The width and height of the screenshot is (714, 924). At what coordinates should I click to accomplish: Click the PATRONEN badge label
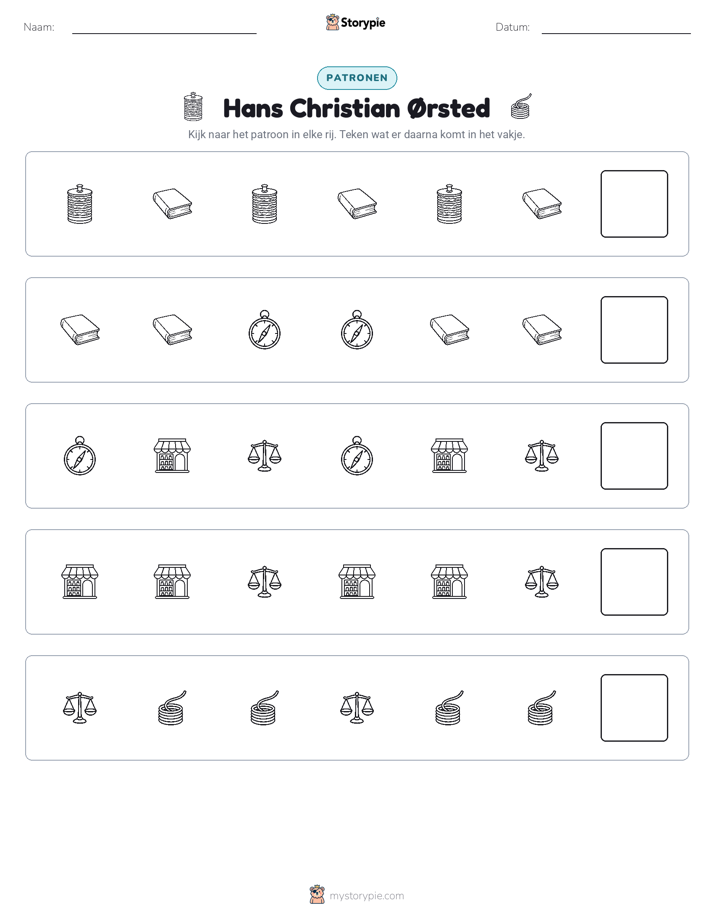357,78
